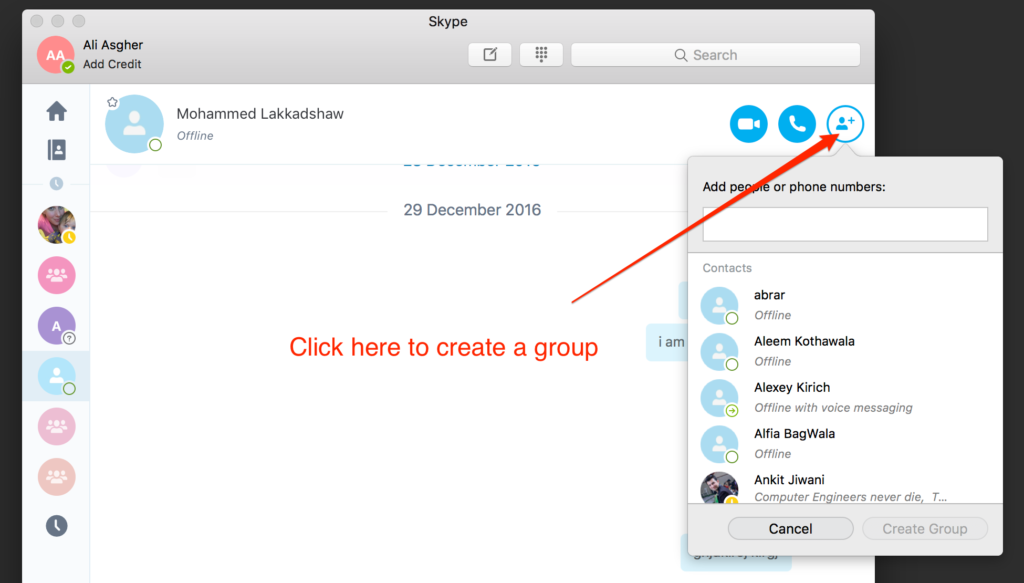Click the Create Group button

click(x=925, y=529)
